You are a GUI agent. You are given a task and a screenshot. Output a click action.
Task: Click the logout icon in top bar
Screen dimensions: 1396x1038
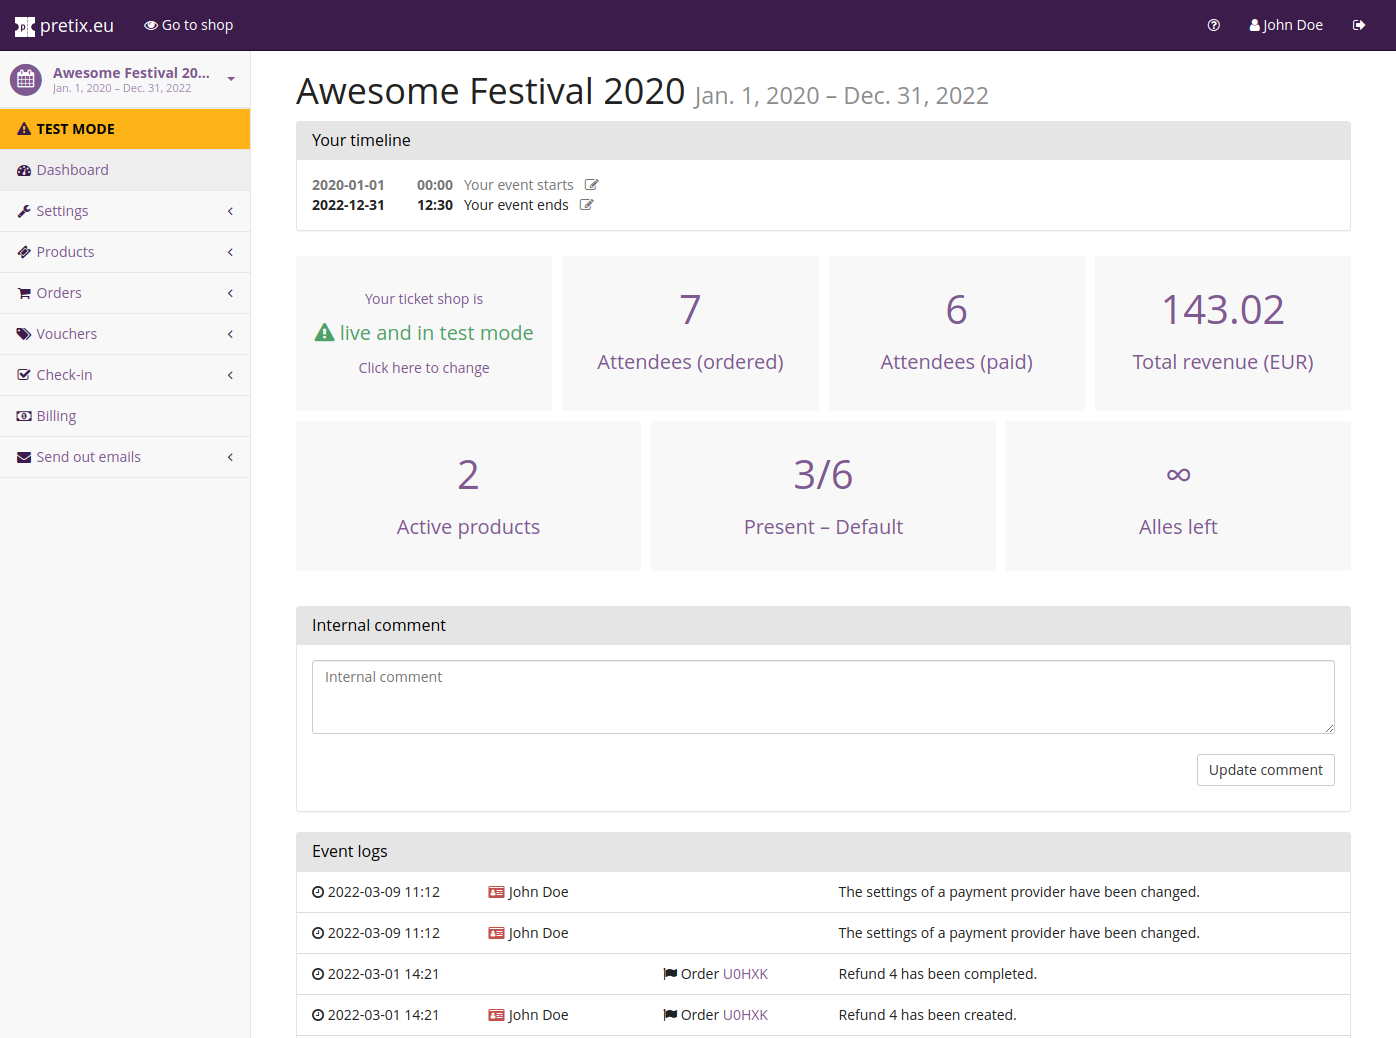1358,25
